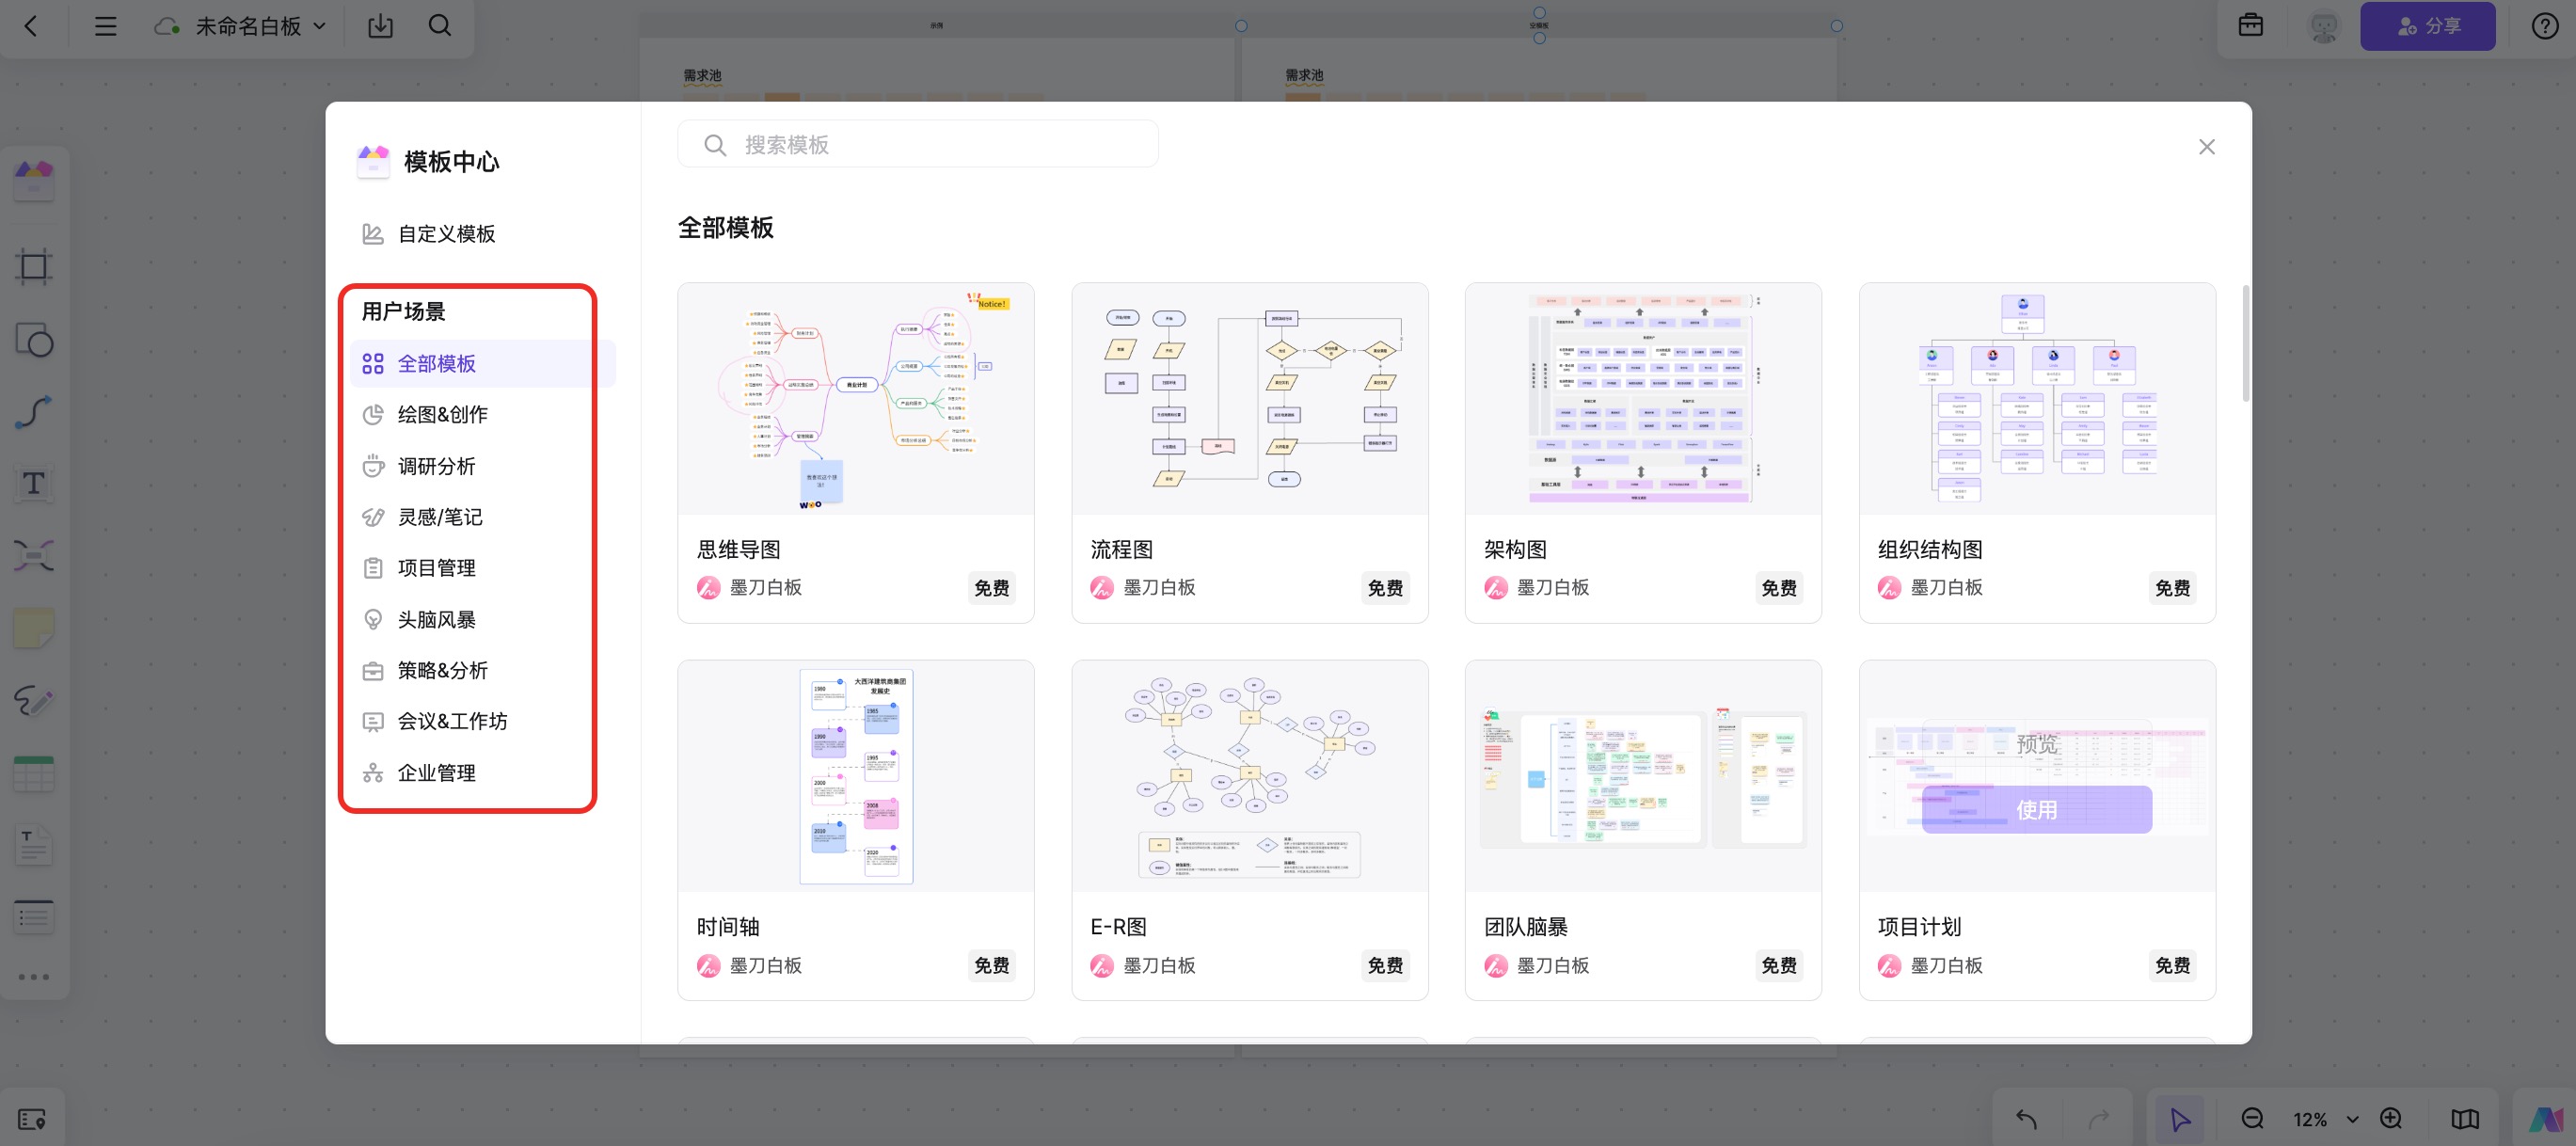Activate the pointer select tool
This screenshot has height=1146, width=2576.
coord(2180,1118)
